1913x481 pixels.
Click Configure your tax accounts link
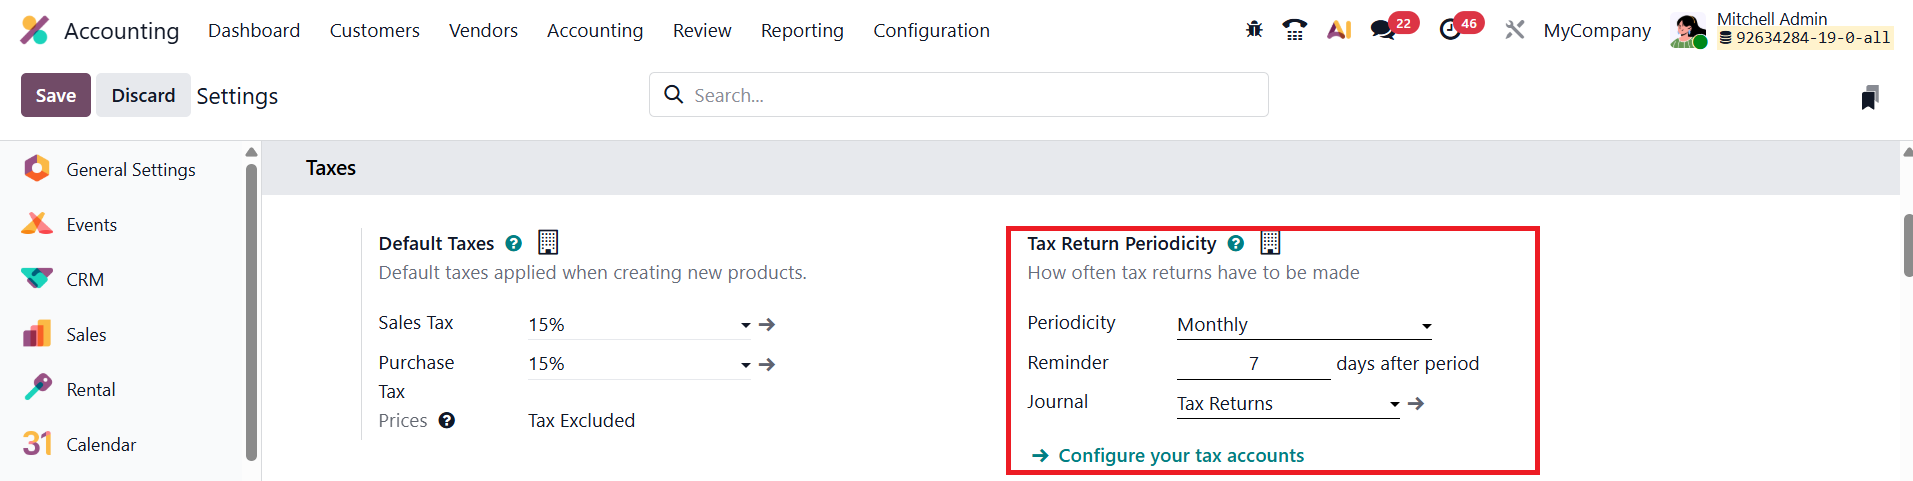(x=1180, y=455)
